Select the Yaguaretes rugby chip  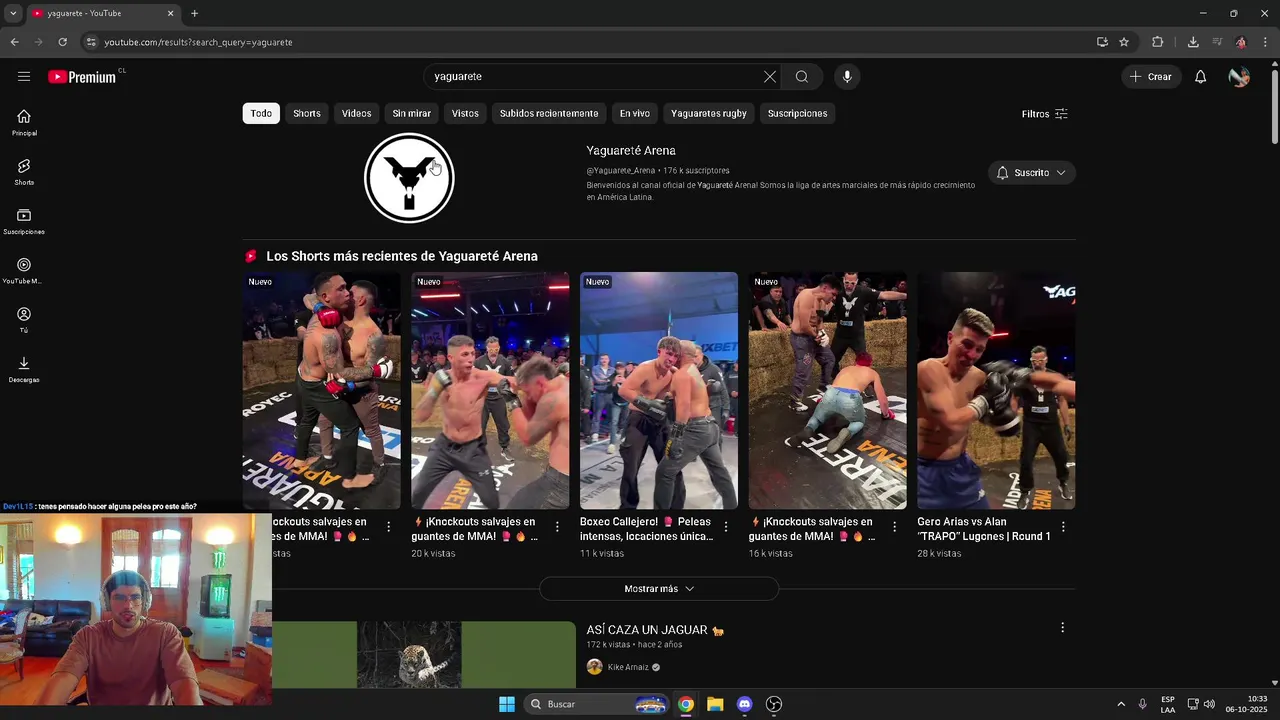point(709,113)
